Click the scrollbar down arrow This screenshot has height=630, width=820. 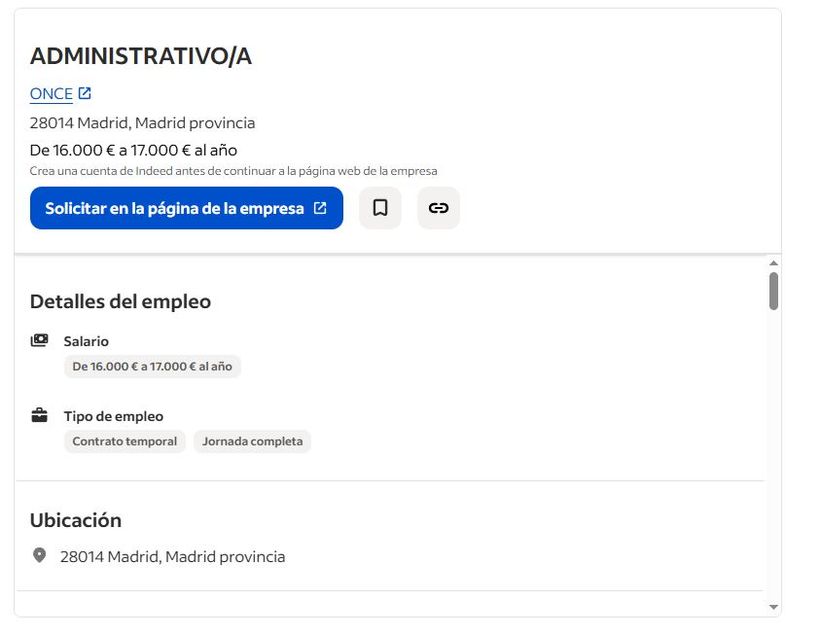coord(773,607)
